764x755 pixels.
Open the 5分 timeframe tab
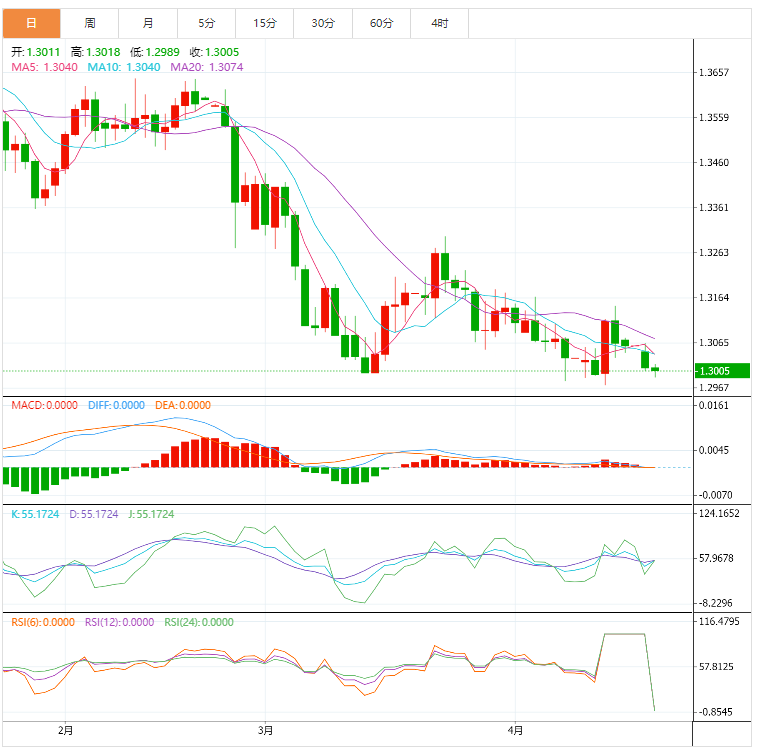[x=207, y=23]
